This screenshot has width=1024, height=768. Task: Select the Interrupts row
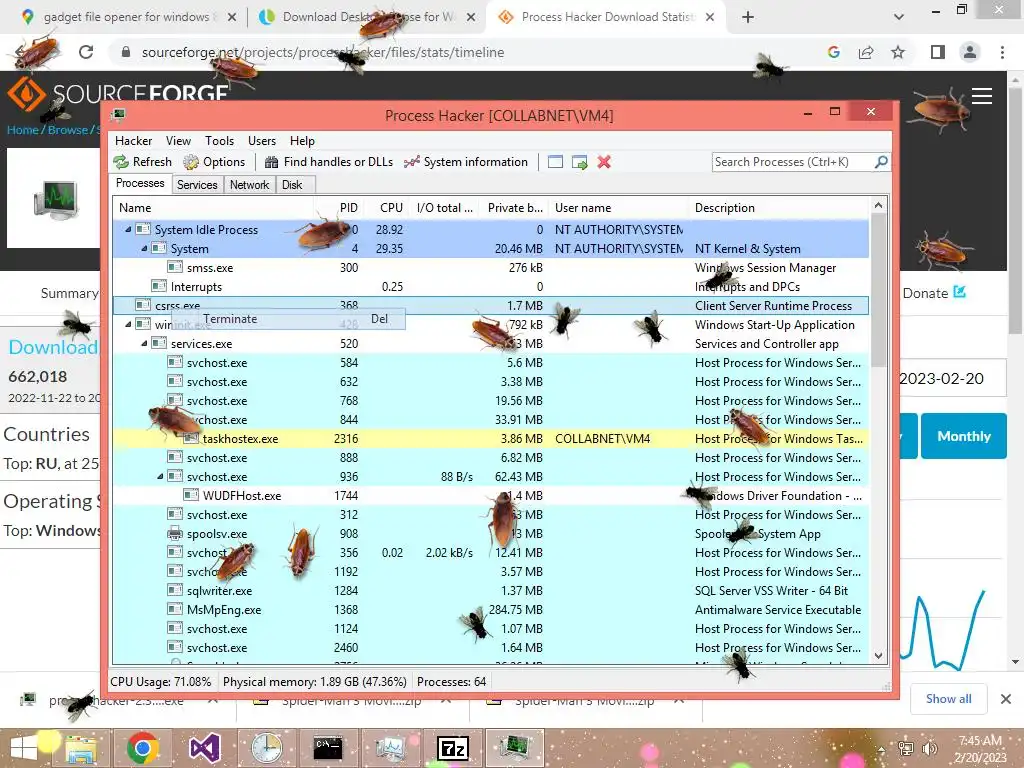(490, 286)
